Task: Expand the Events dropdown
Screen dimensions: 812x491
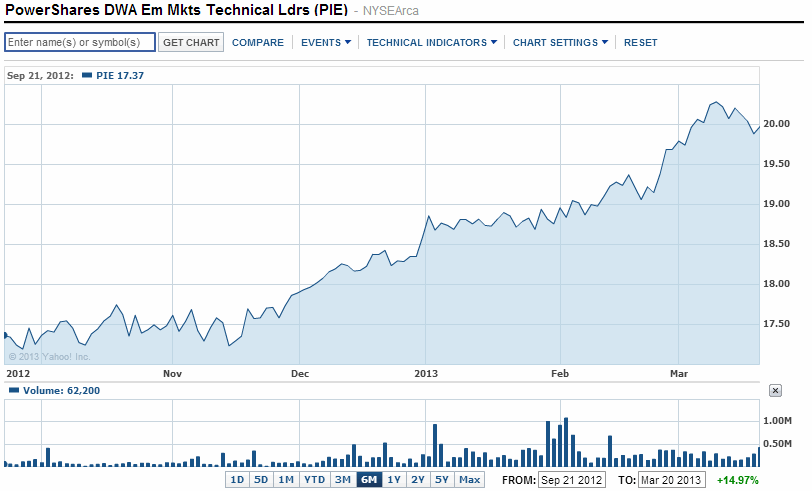Action: click(x=326, y=43)
